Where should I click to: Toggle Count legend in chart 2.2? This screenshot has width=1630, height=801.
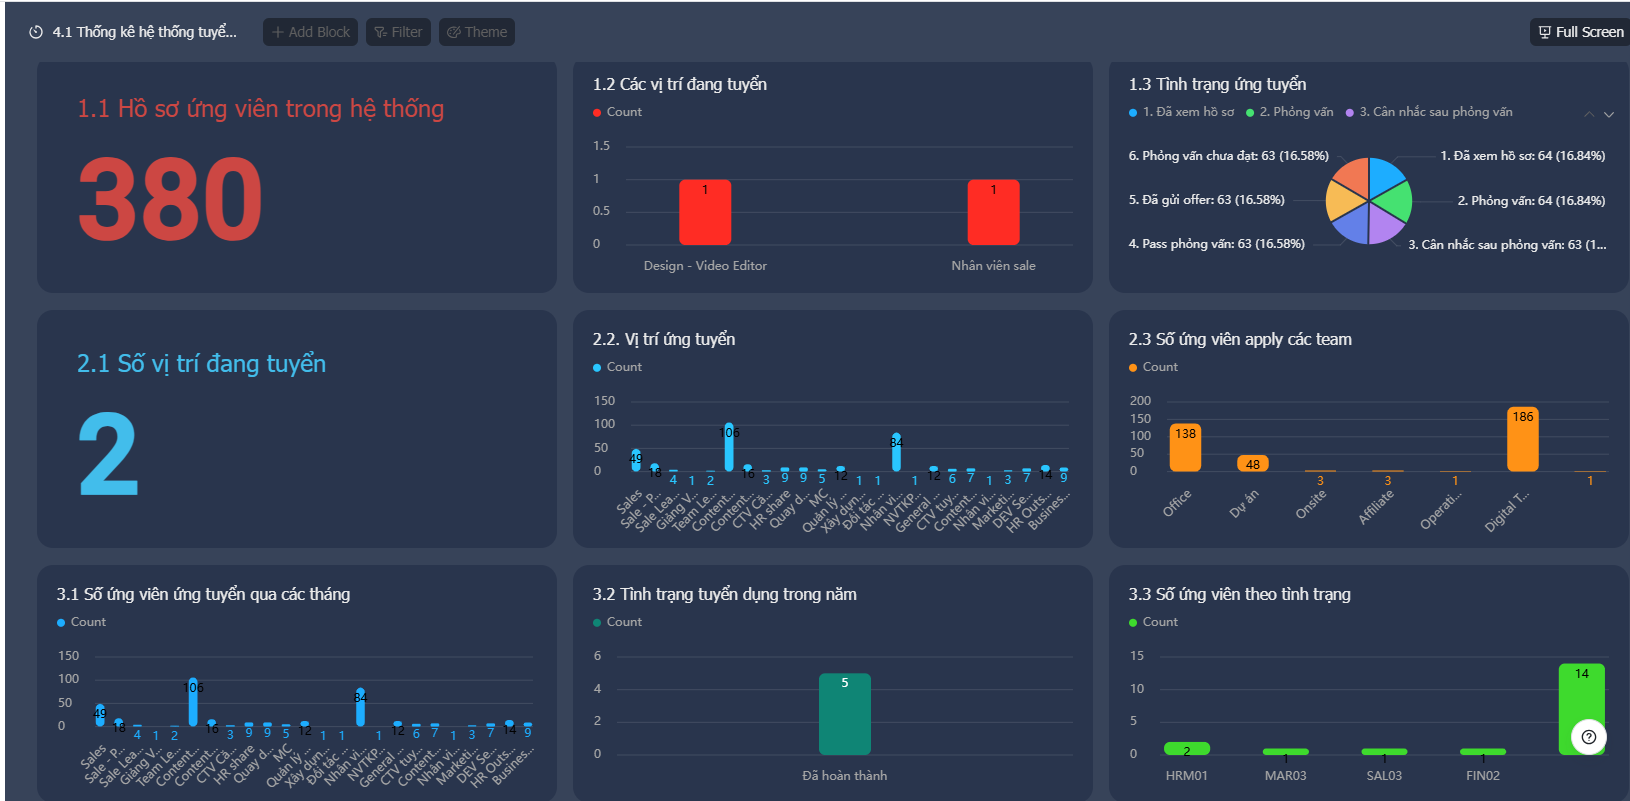click(617, 367)
